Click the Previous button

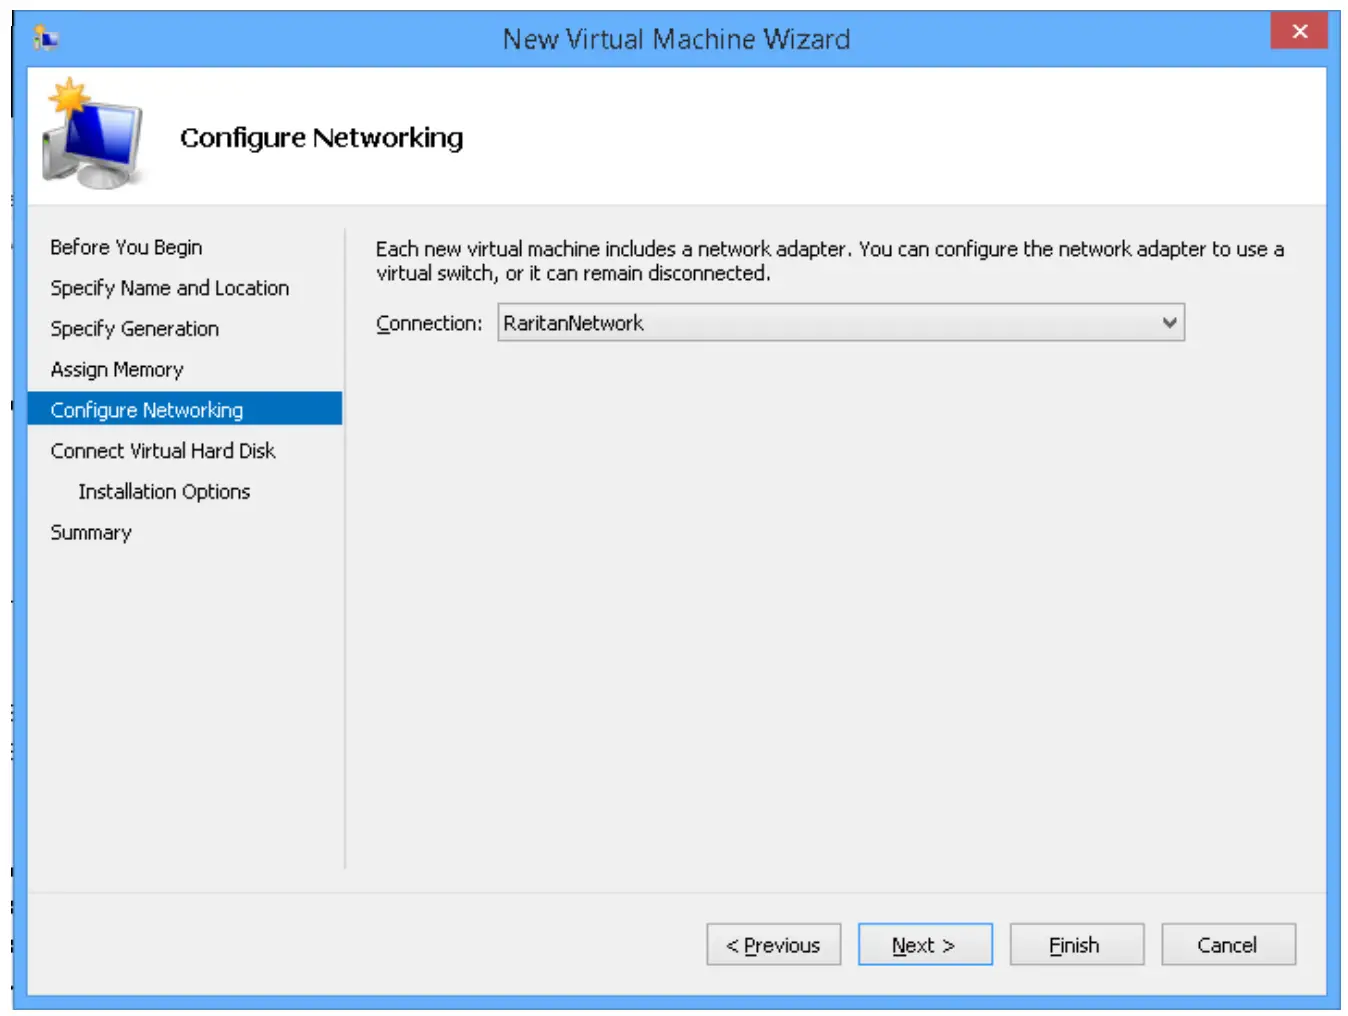774,945
